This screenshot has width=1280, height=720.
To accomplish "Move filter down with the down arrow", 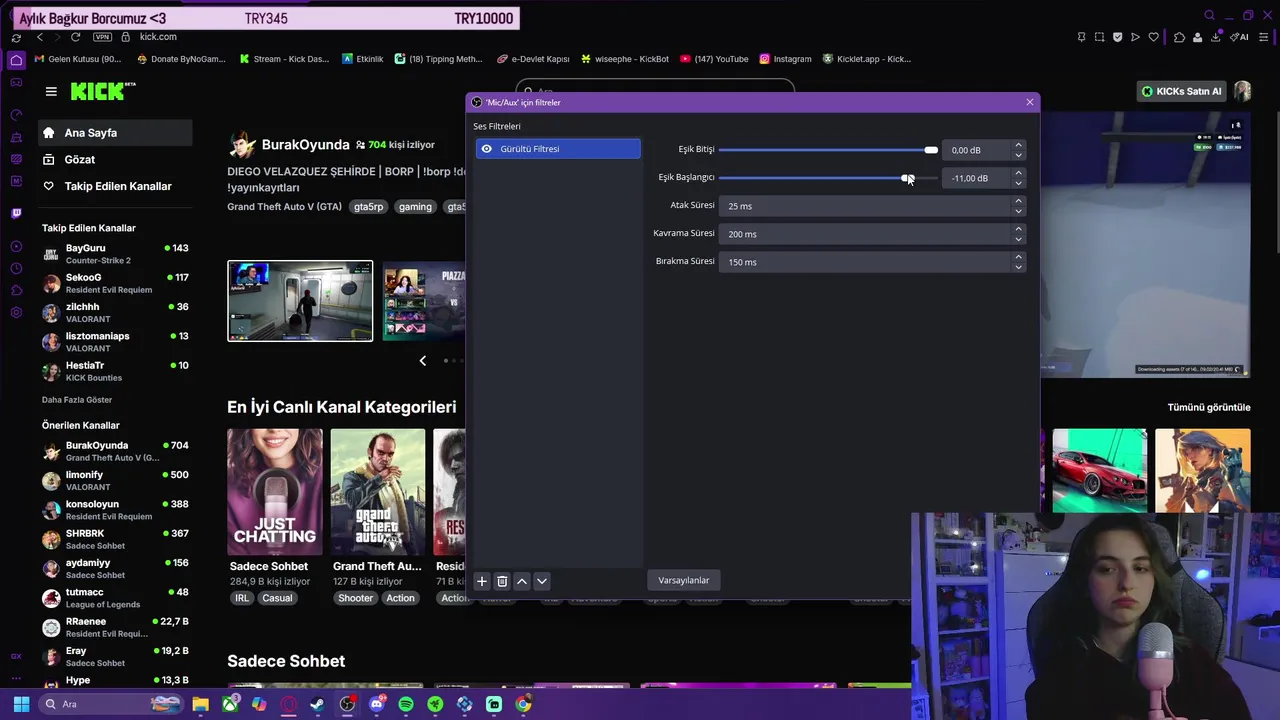I will tap(542, 581).
